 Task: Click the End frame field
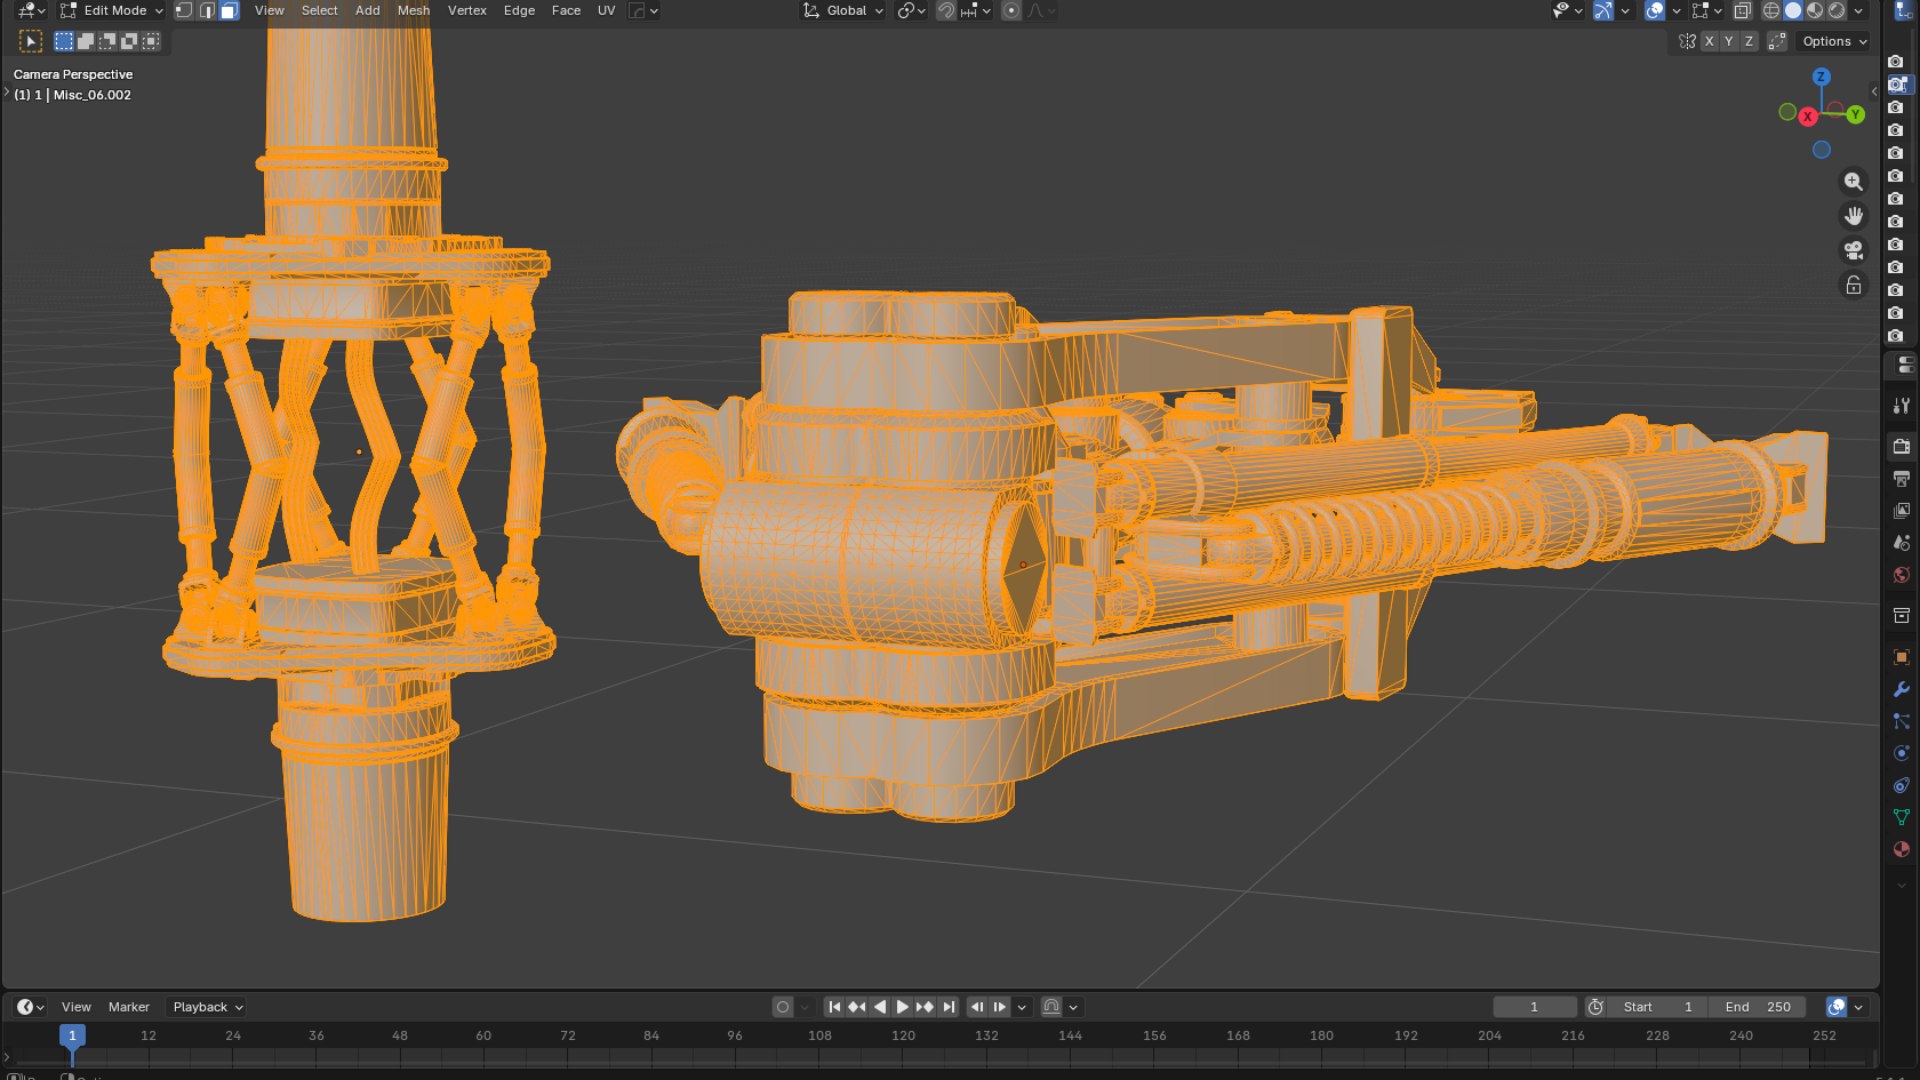click(1758, 1007)
